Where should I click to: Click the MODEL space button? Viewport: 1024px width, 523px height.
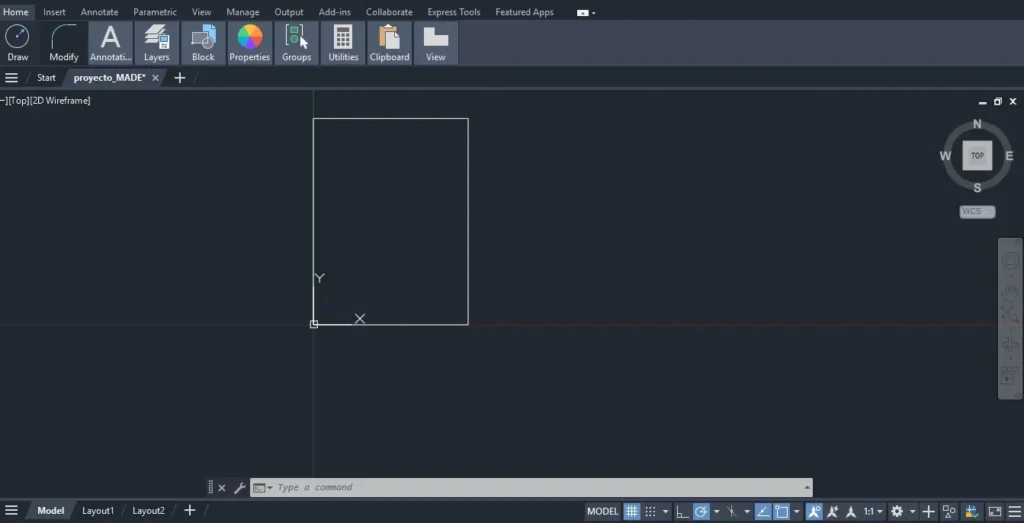click(x=603, y=511)
